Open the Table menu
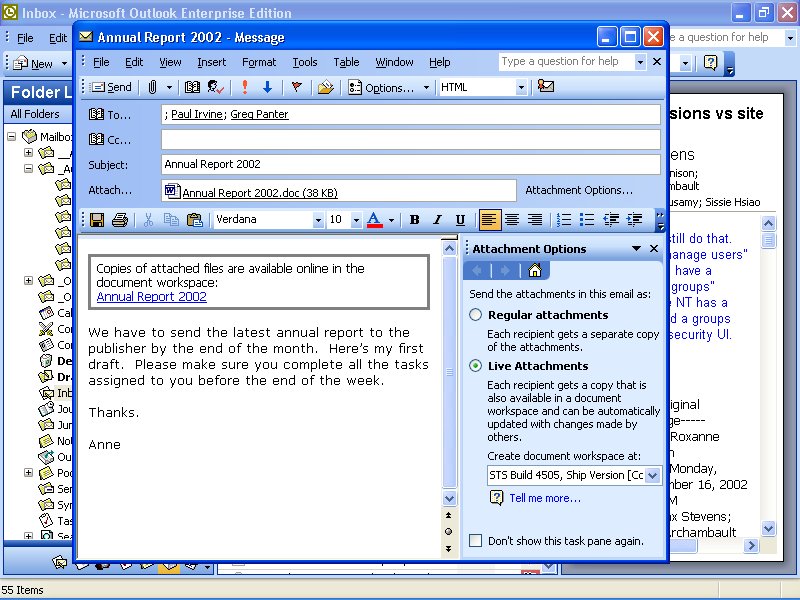Image resolution: width=800 pixels, height=600 pixels. (x=346, y=62)
